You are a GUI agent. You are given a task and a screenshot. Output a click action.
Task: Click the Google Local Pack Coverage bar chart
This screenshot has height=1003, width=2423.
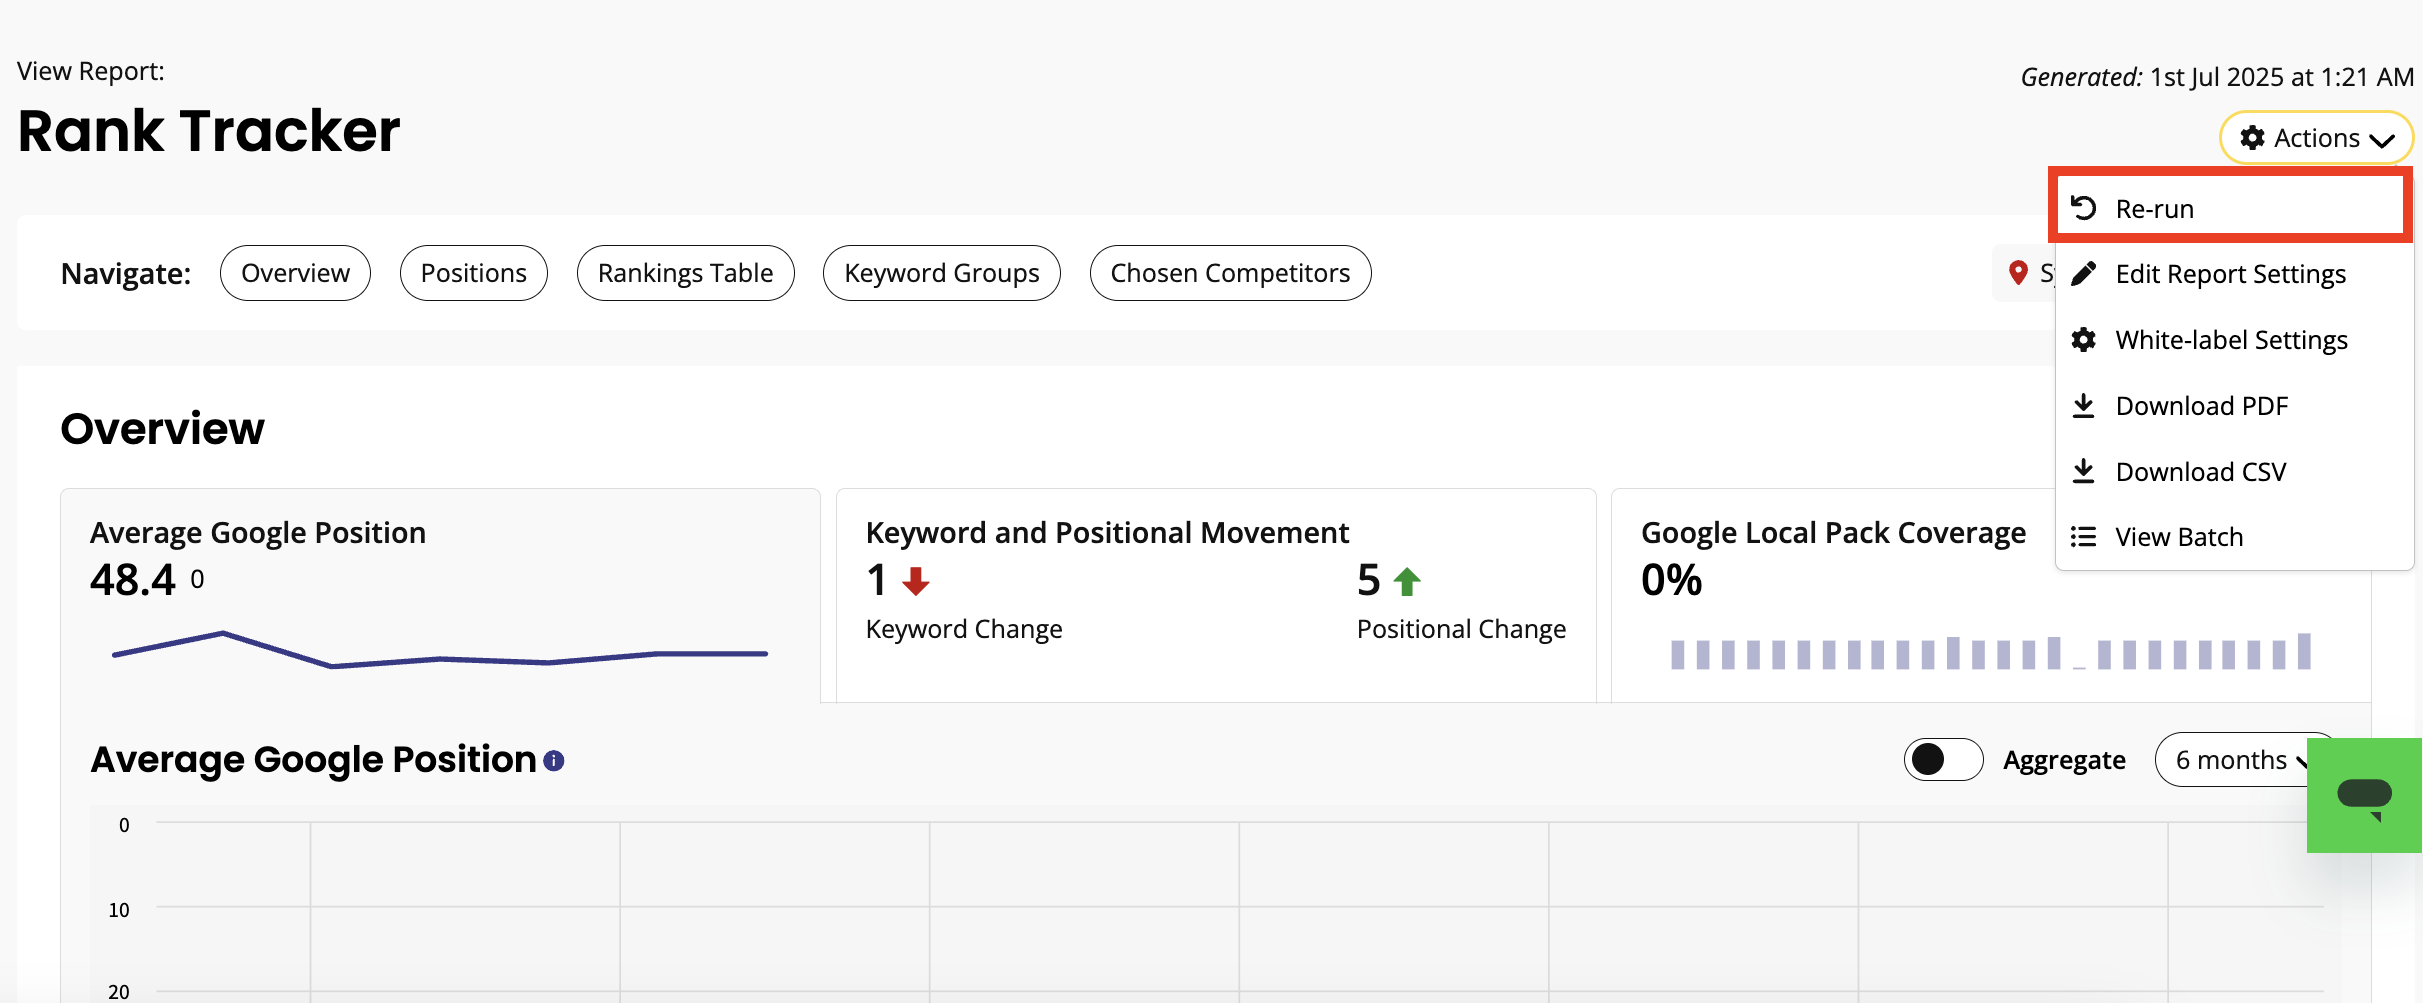[1990, 652]
